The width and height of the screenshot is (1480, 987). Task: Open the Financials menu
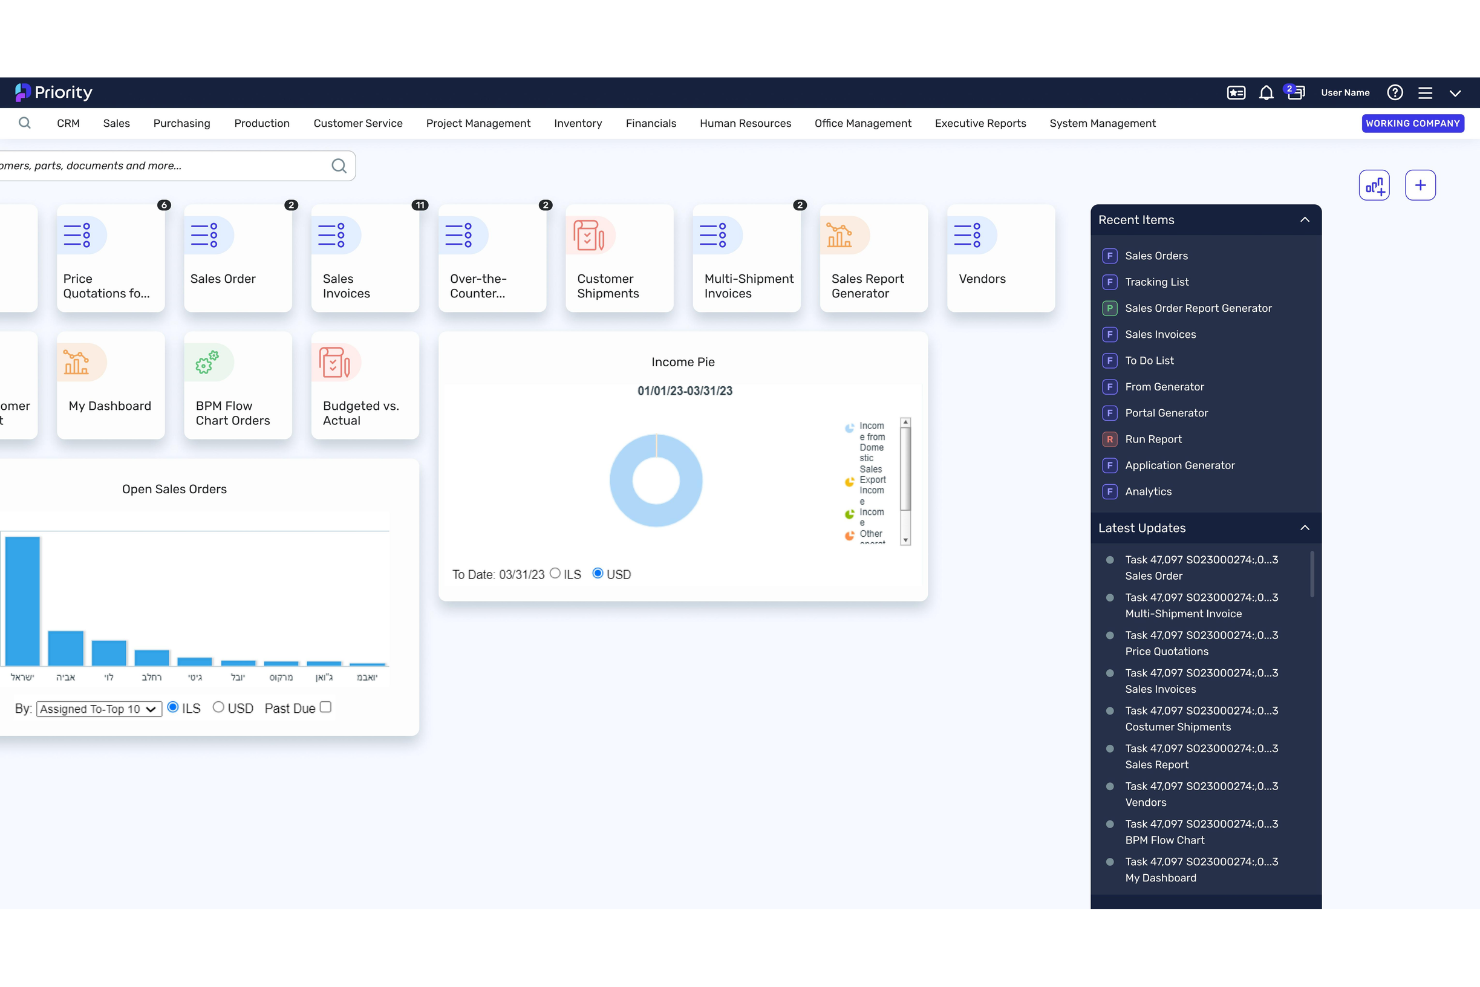[651, 123]
